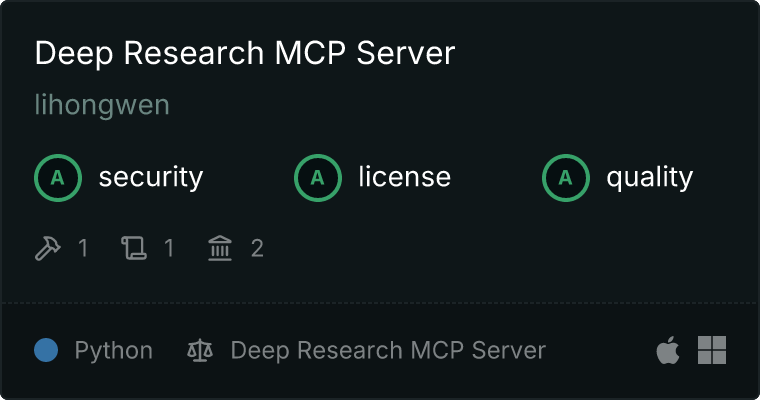Viewport: 760px width, 400px height.
Task: Click the balance scale license icon
Action: point(200,350)
